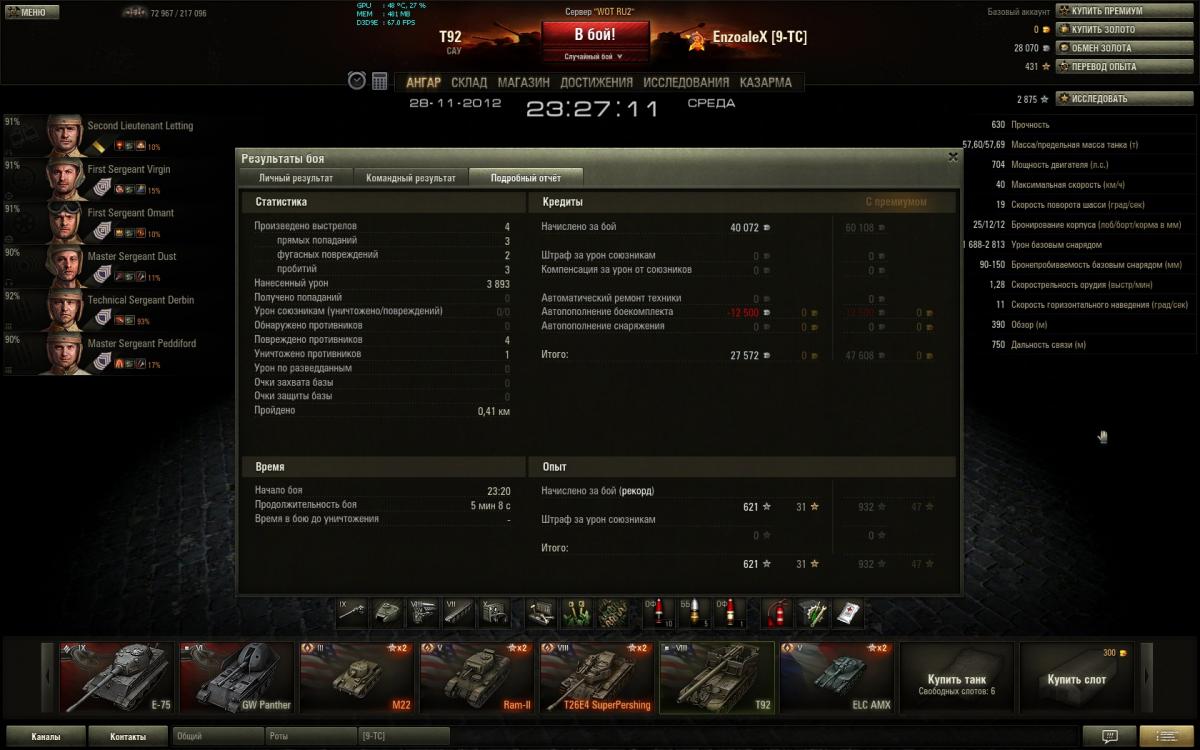1200x750 pixels.
Task: Open the camouflage net equipment slot
Action: 612,612
